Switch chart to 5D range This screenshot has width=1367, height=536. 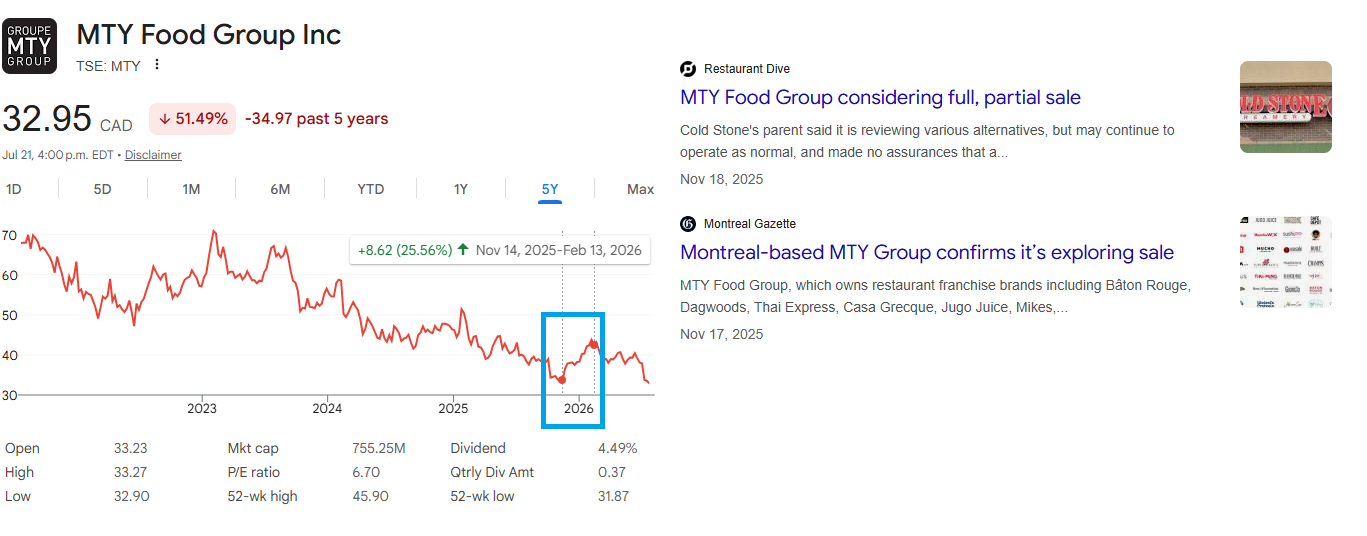coord(102,189)
